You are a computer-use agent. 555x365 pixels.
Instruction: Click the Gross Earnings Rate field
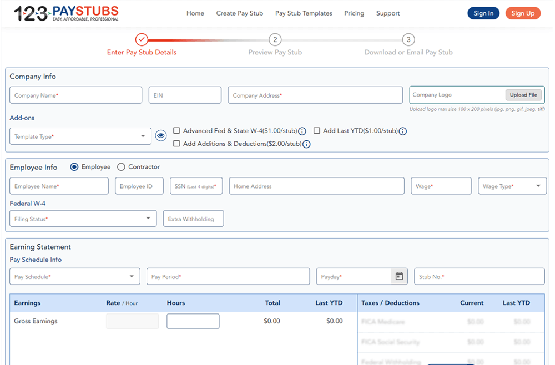(x=132, y=321)
